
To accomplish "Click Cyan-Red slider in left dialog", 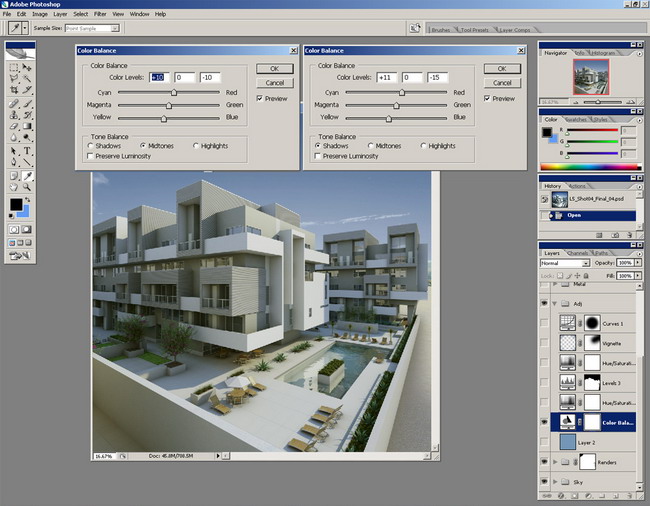I will click(x=174, y=93).
